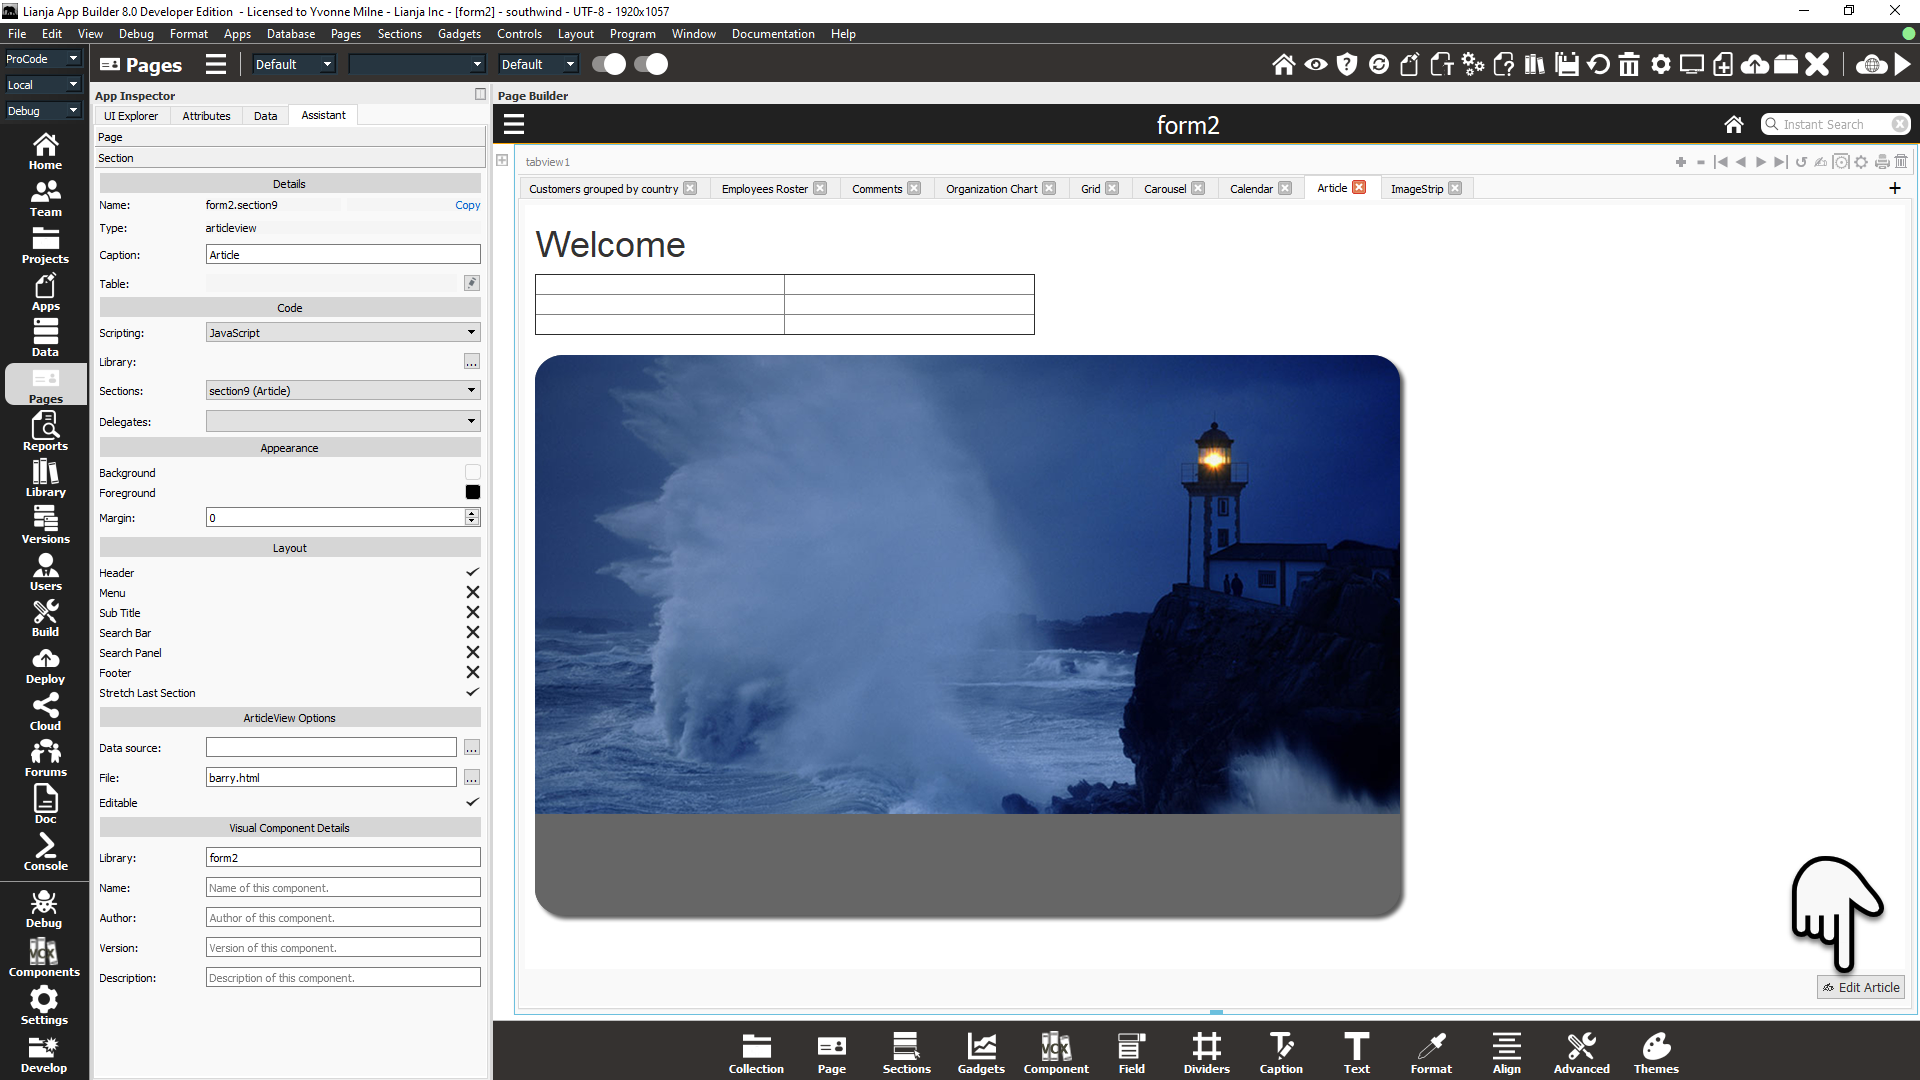Click the Deploy sidebar icon
This screenshot has width=1920, height=1080.
pos(45,665)
